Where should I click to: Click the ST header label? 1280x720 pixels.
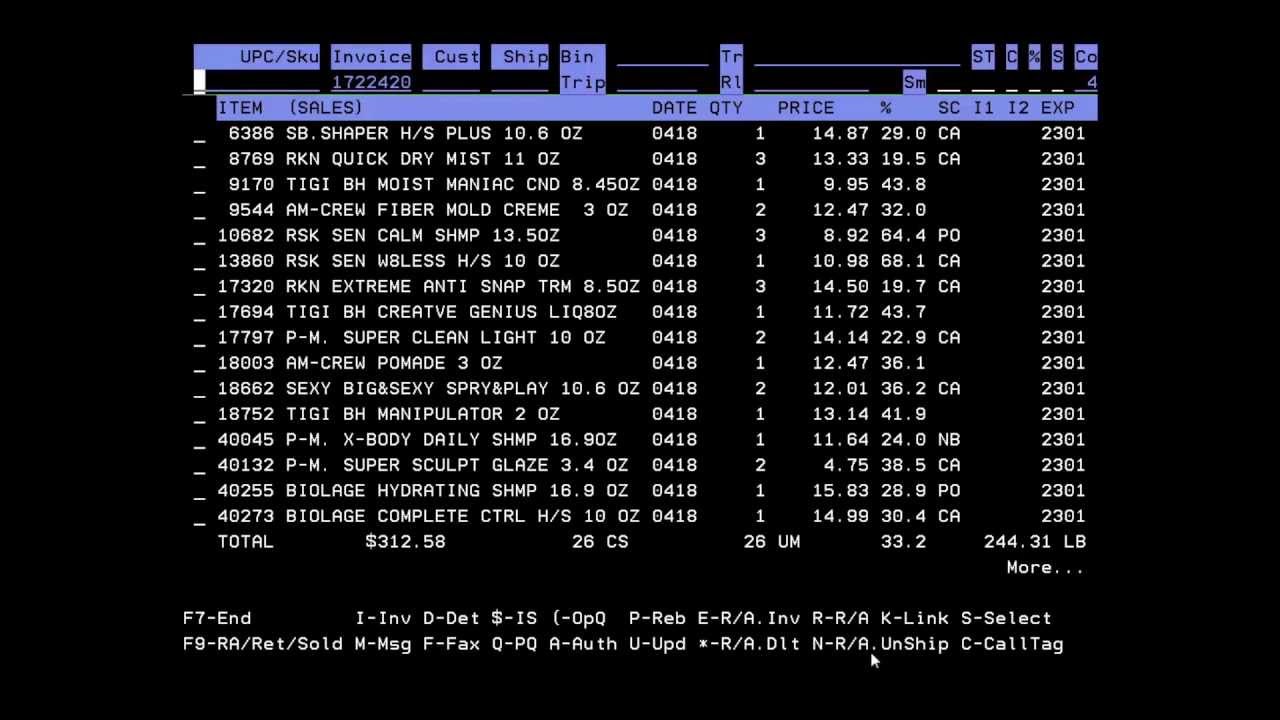pyautogui.click(x=983, y=57)
